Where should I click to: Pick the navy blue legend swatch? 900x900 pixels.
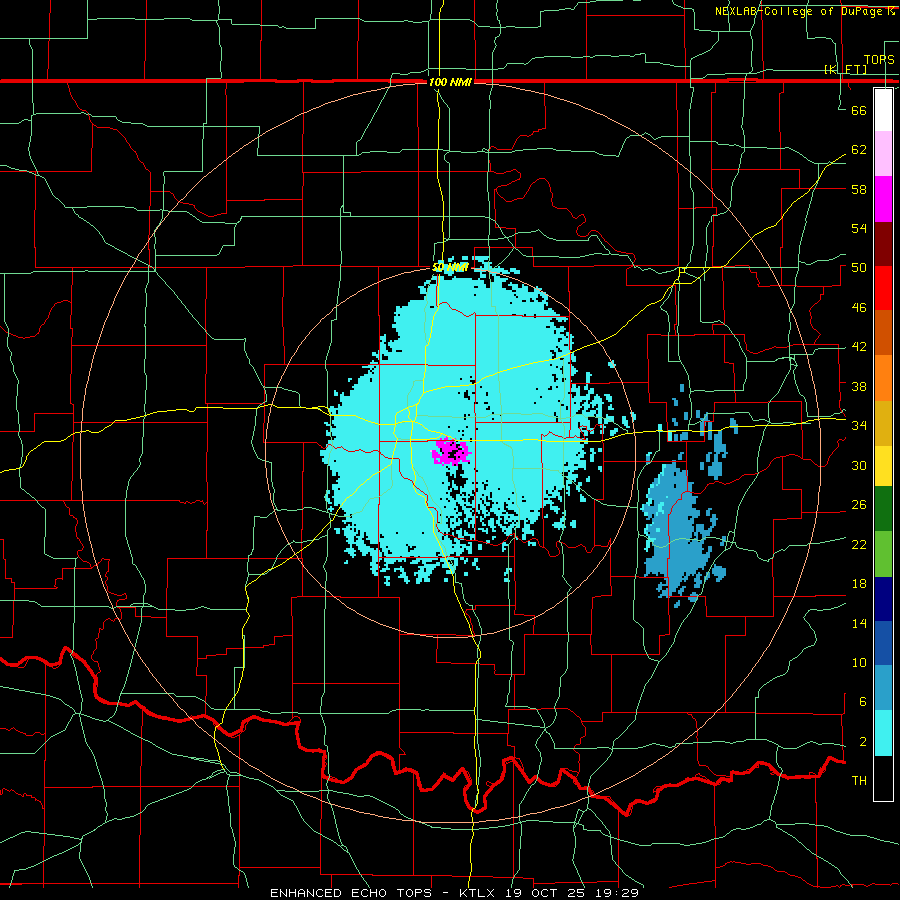click(x=883, y=599)
